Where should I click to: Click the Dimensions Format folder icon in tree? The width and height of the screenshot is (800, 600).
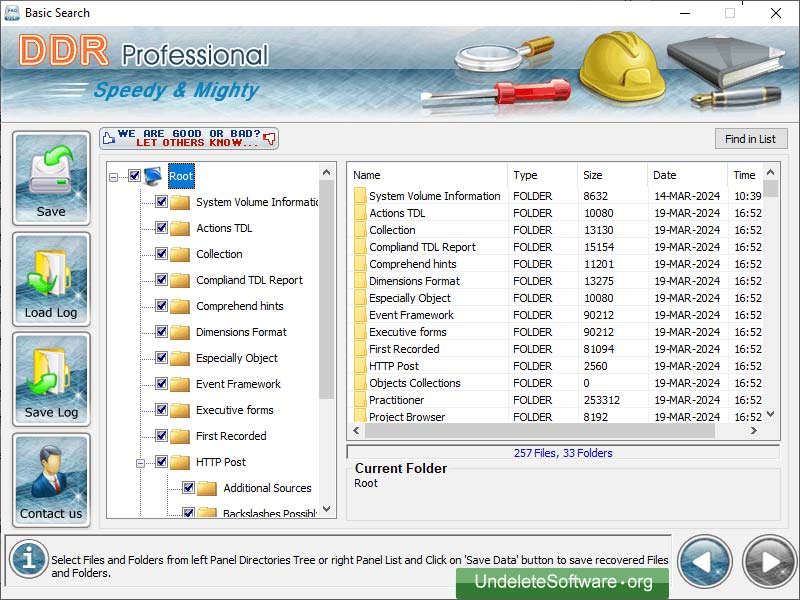[180, 332]
